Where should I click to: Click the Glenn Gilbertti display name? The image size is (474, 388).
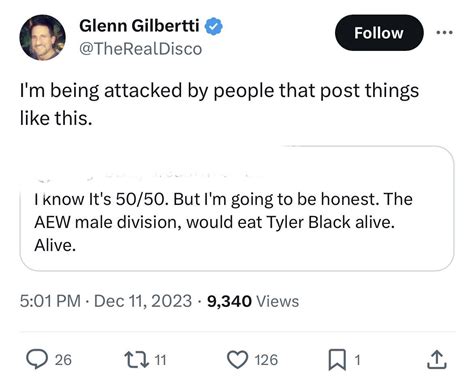[x=139, y=25]
